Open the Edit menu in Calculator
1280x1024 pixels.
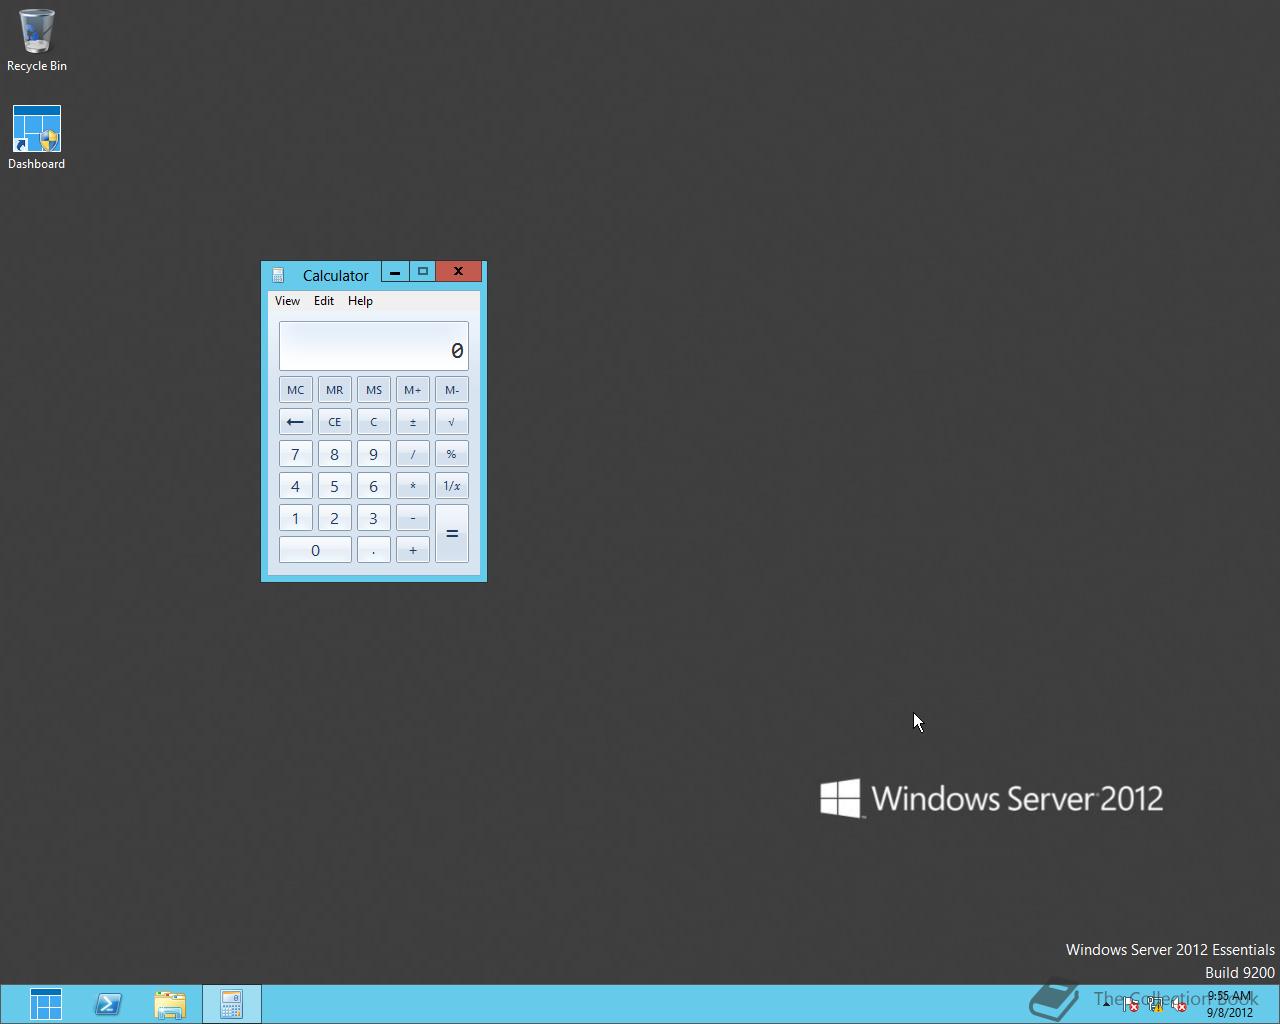tap(324, 301)
